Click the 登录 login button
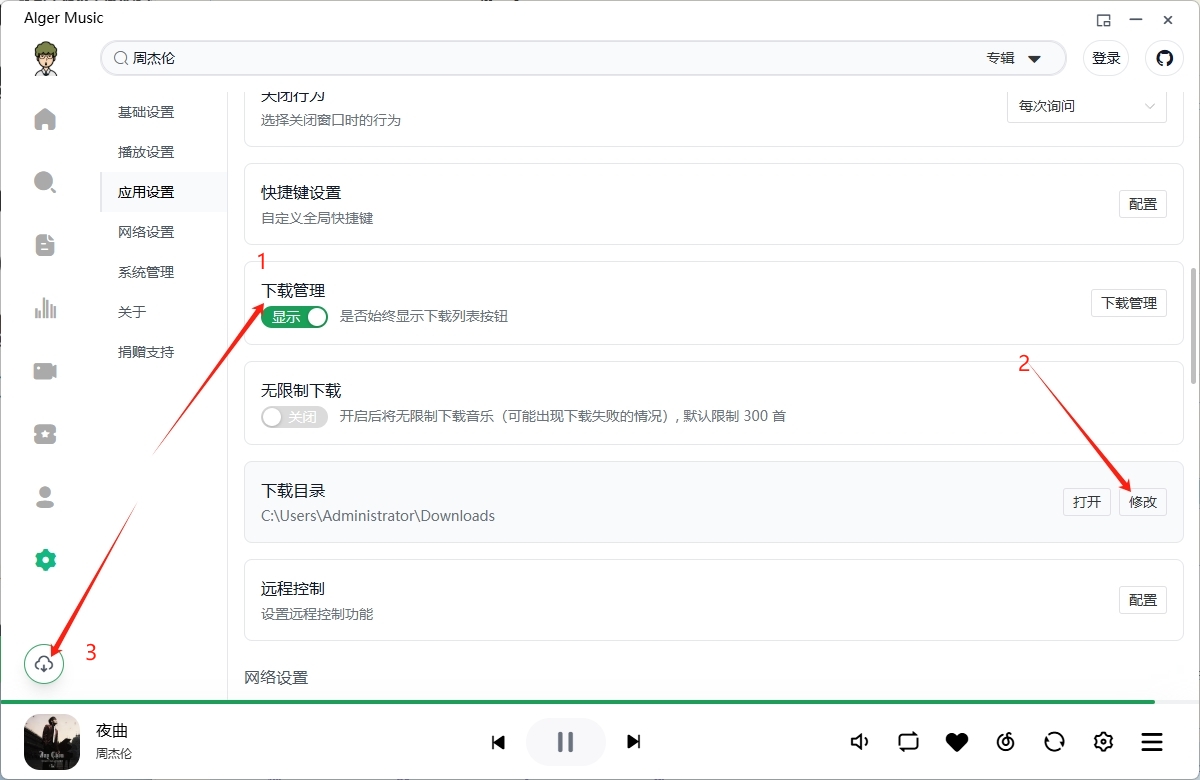The image size is (1200, 780). click(x=1106, y=58)
